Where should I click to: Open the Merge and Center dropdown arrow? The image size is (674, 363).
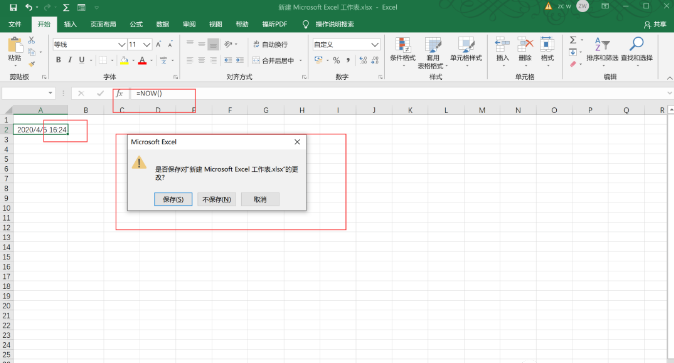(300, 61)
